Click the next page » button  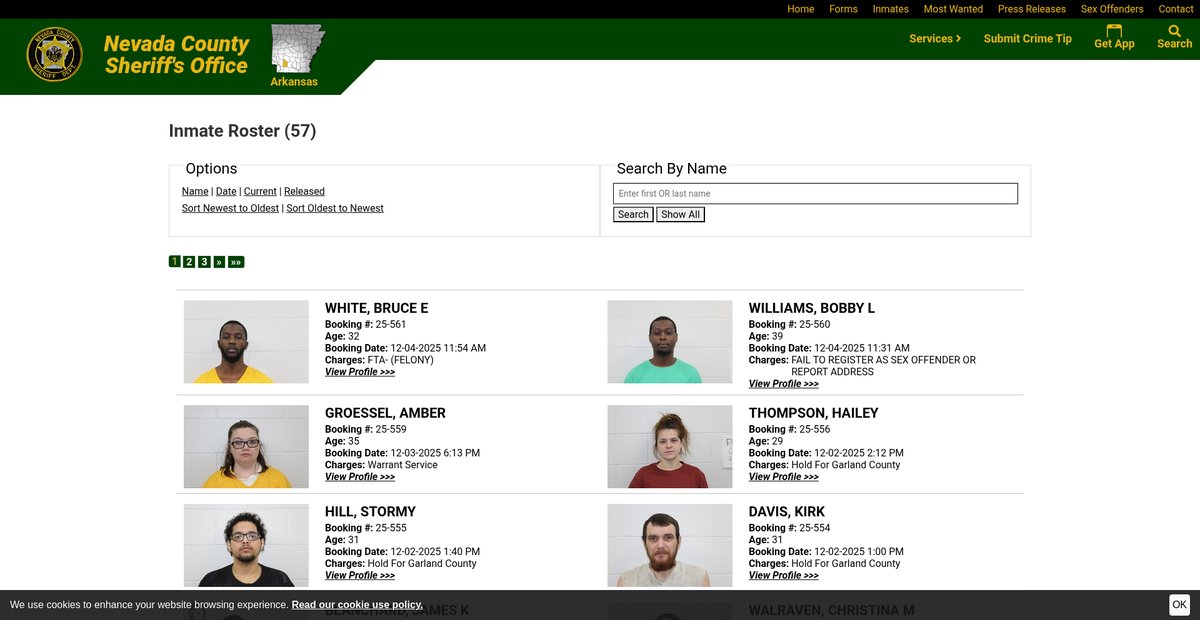(219, 262)
